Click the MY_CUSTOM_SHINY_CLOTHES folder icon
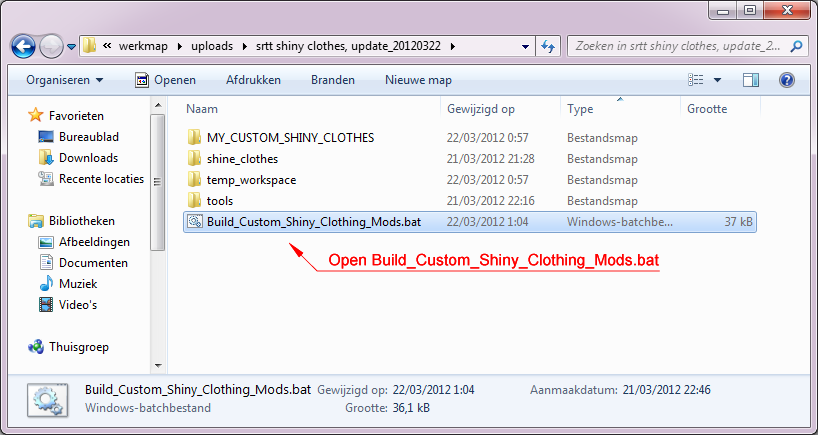Image resolution: width=818 pixels, height=435 pixels. tap(194, 138)
